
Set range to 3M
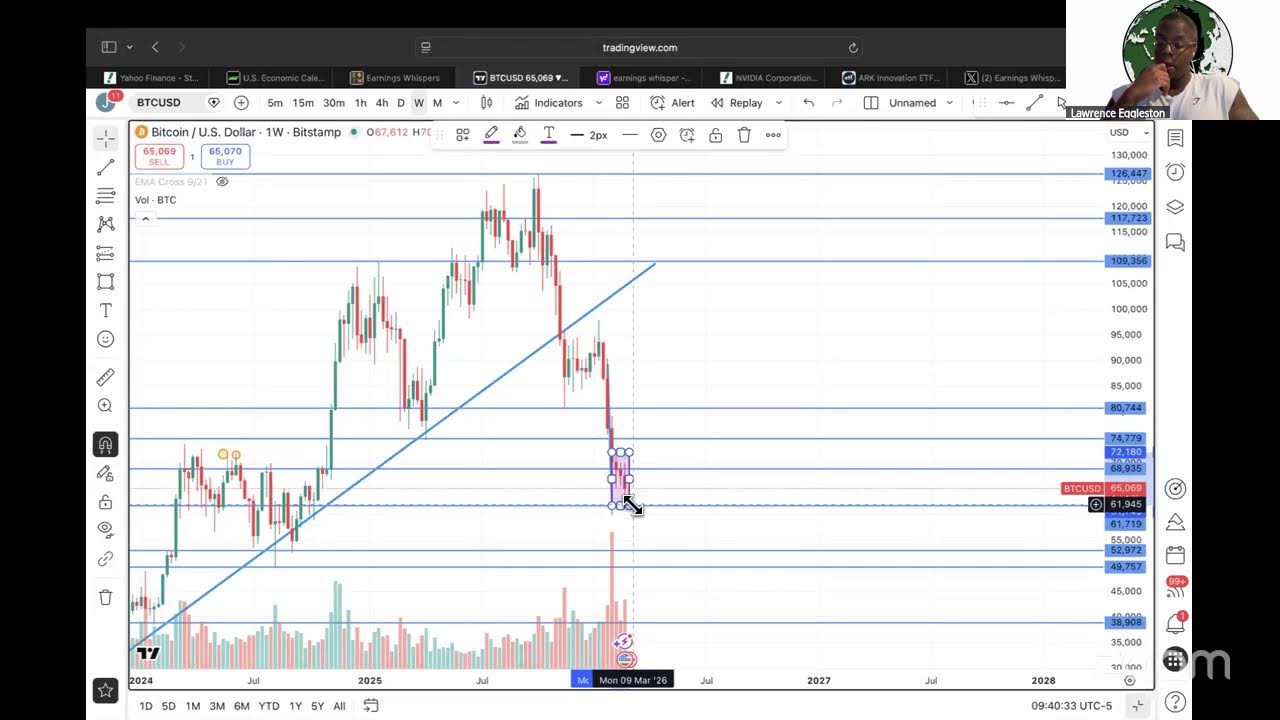click(217, 706)
